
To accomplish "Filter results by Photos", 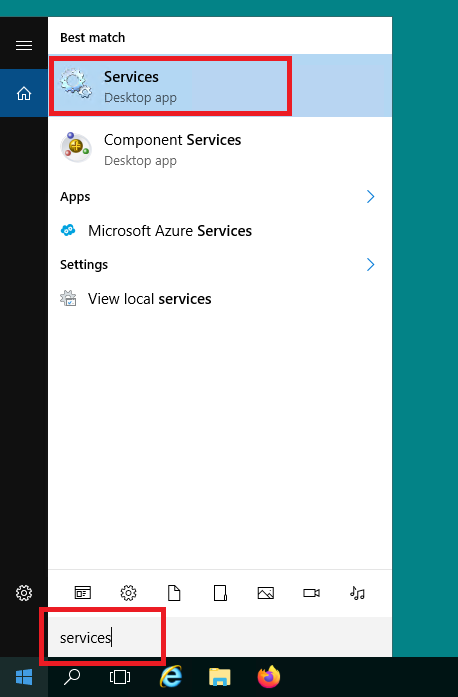I will 265,593.
